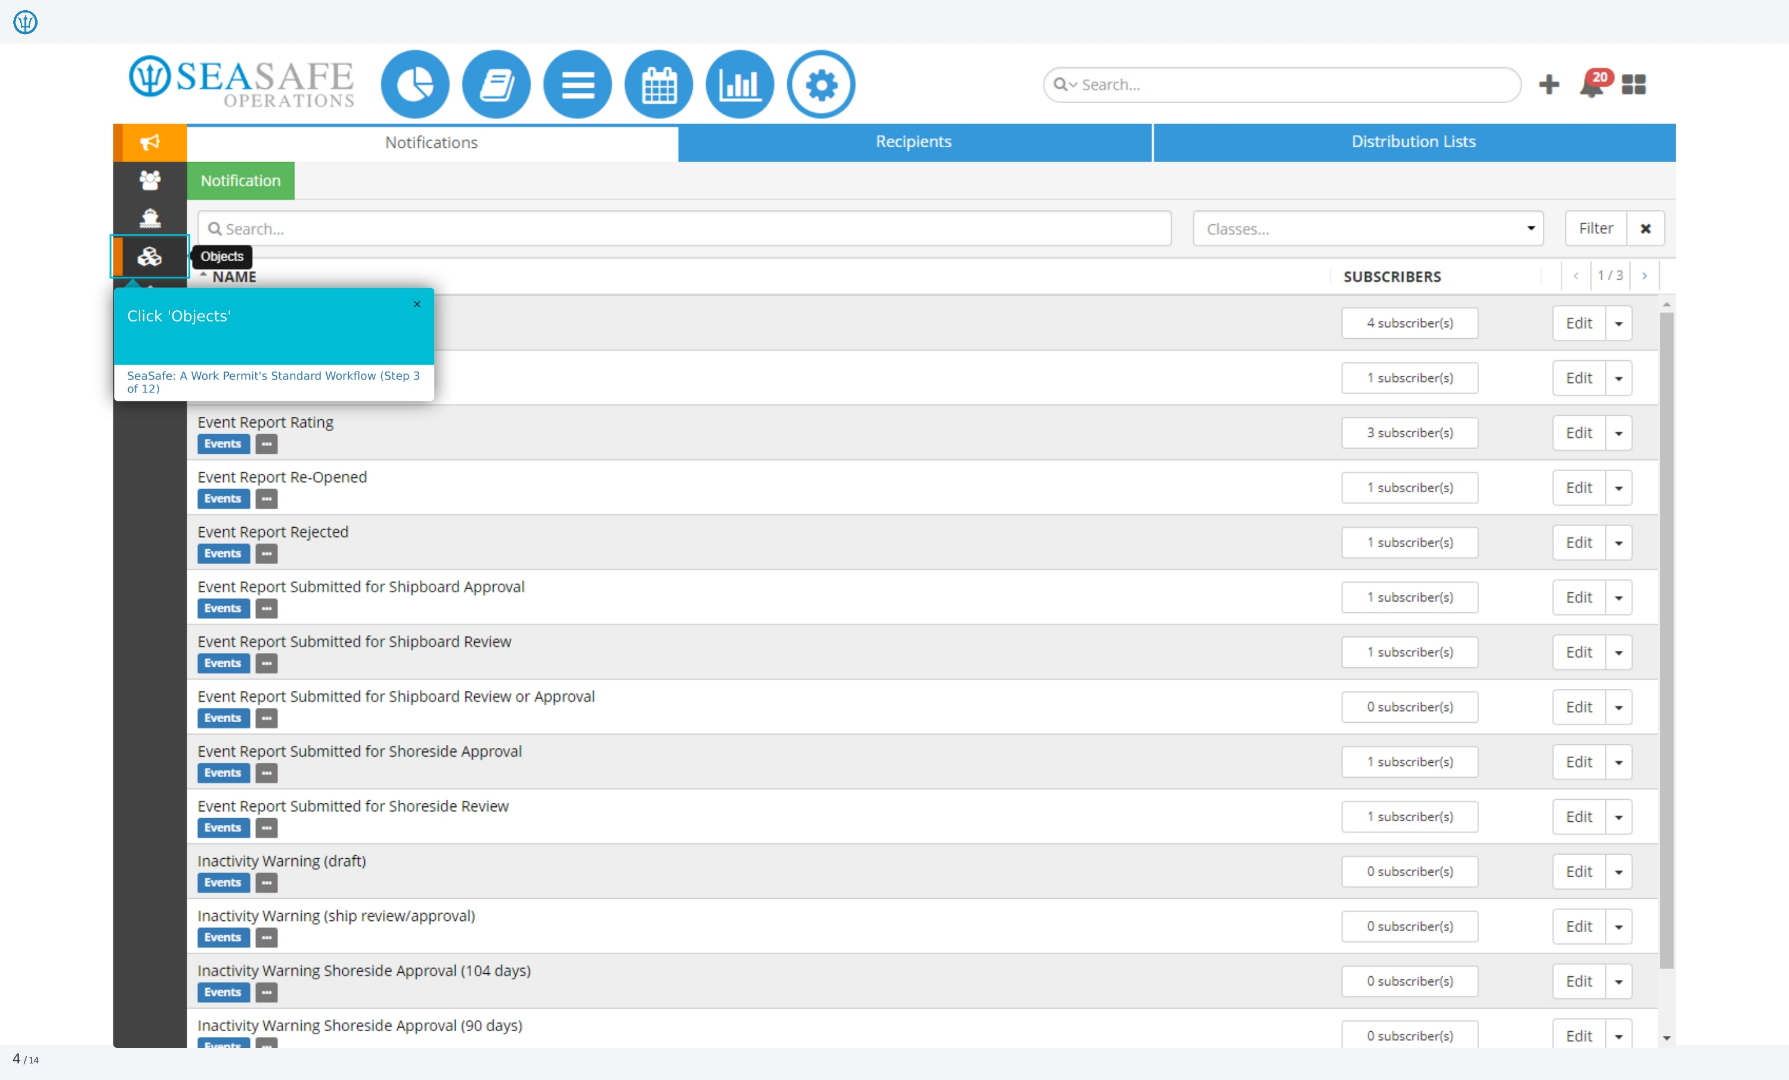Click the plus add icon
The image size is (1789, 1080).
tap(1549, 85)
